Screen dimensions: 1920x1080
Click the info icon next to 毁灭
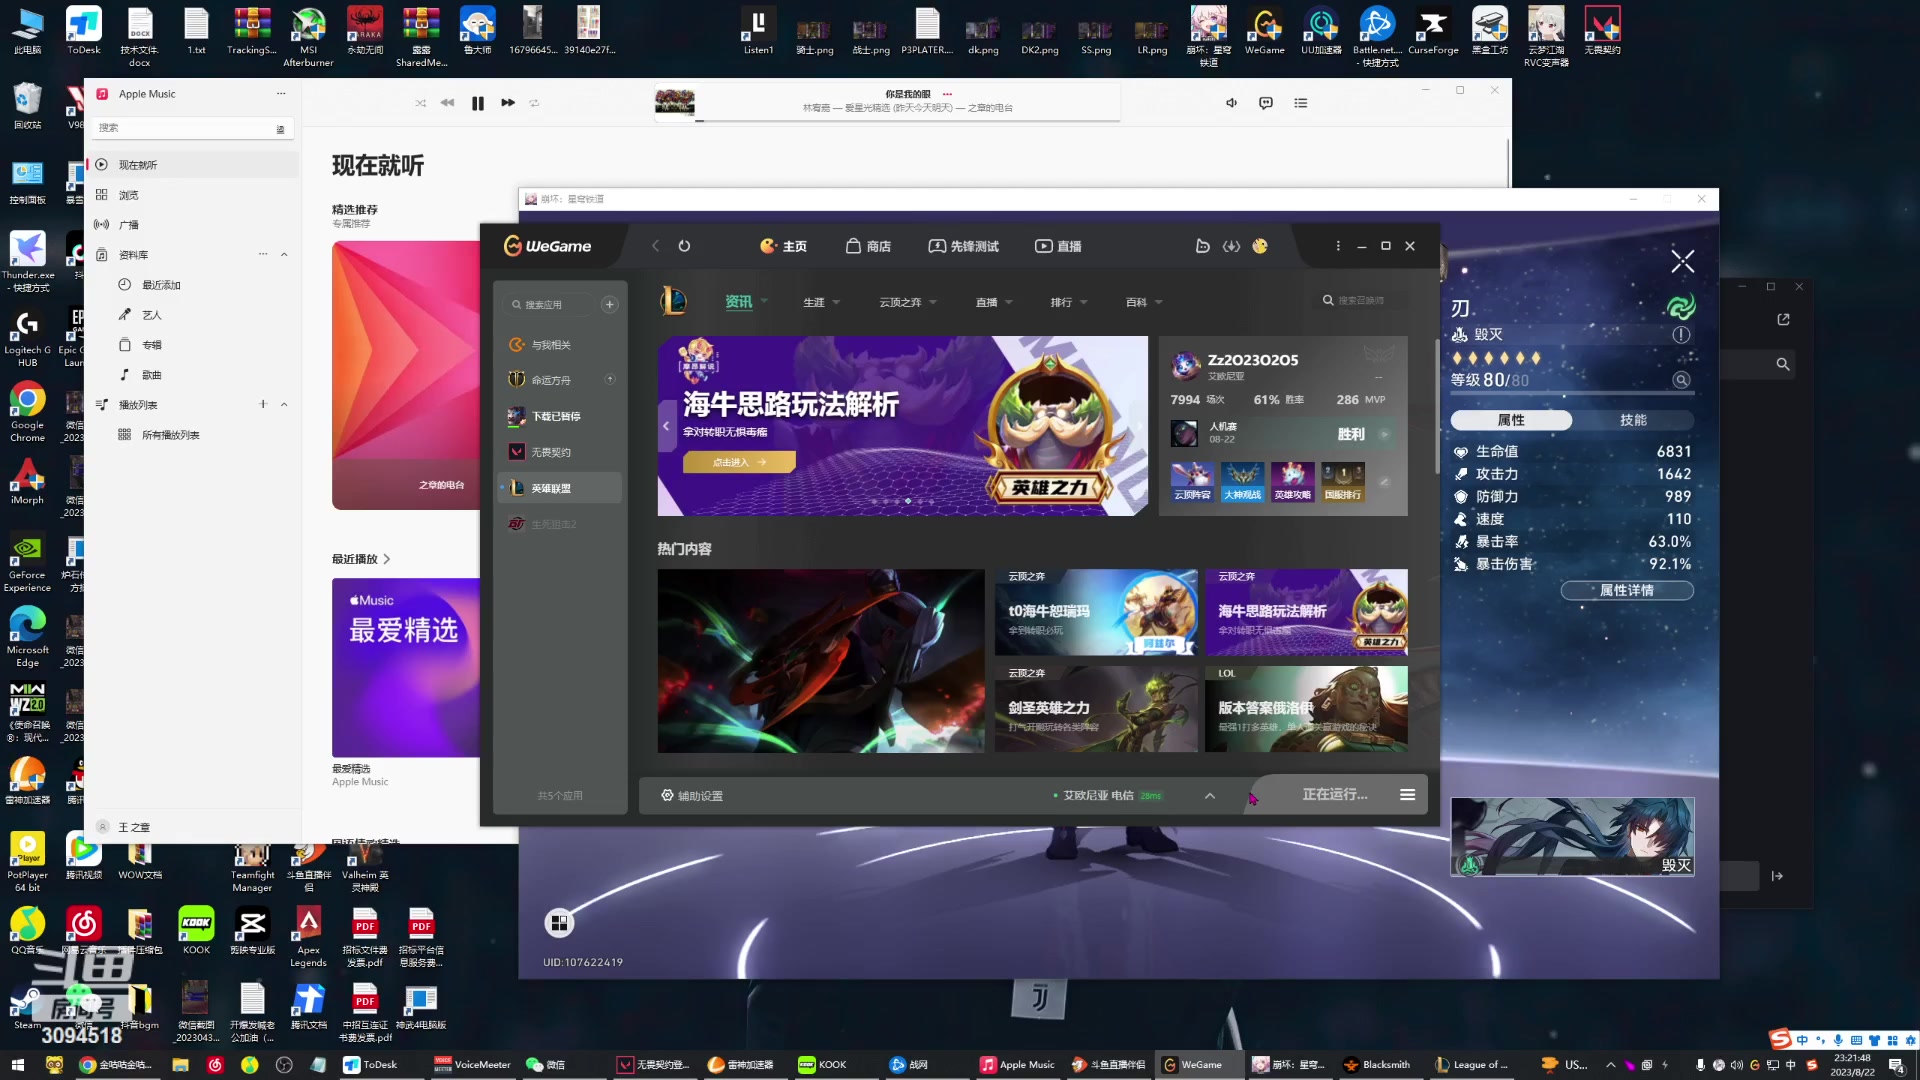click(x=1681, y=335)
